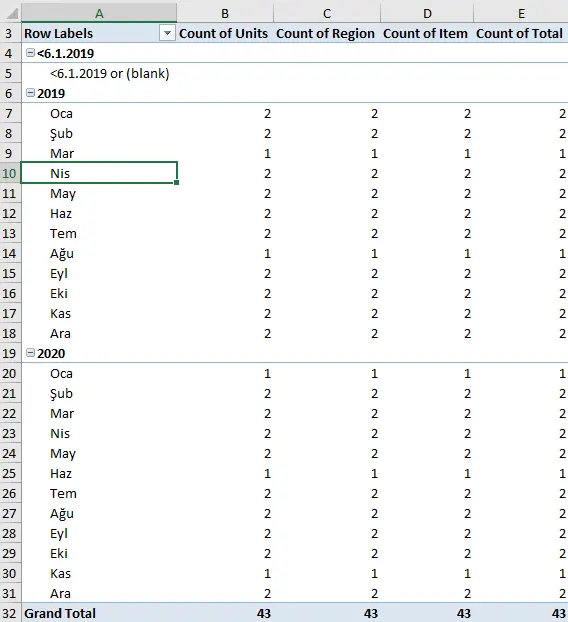The width and height of the screenshot is (568, 622).
Task: Click the select-all corner triangle
Action: 11,13
